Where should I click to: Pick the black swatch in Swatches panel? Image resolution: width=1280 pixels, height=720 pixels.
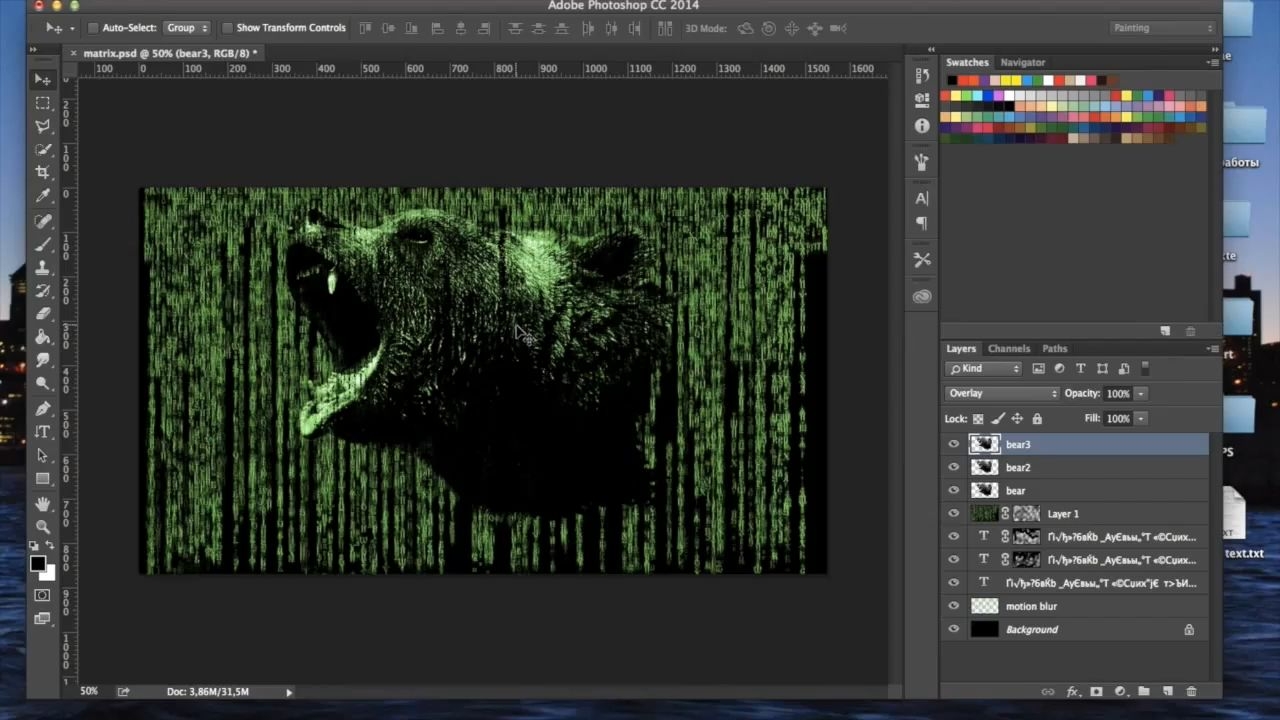(953, 81)
